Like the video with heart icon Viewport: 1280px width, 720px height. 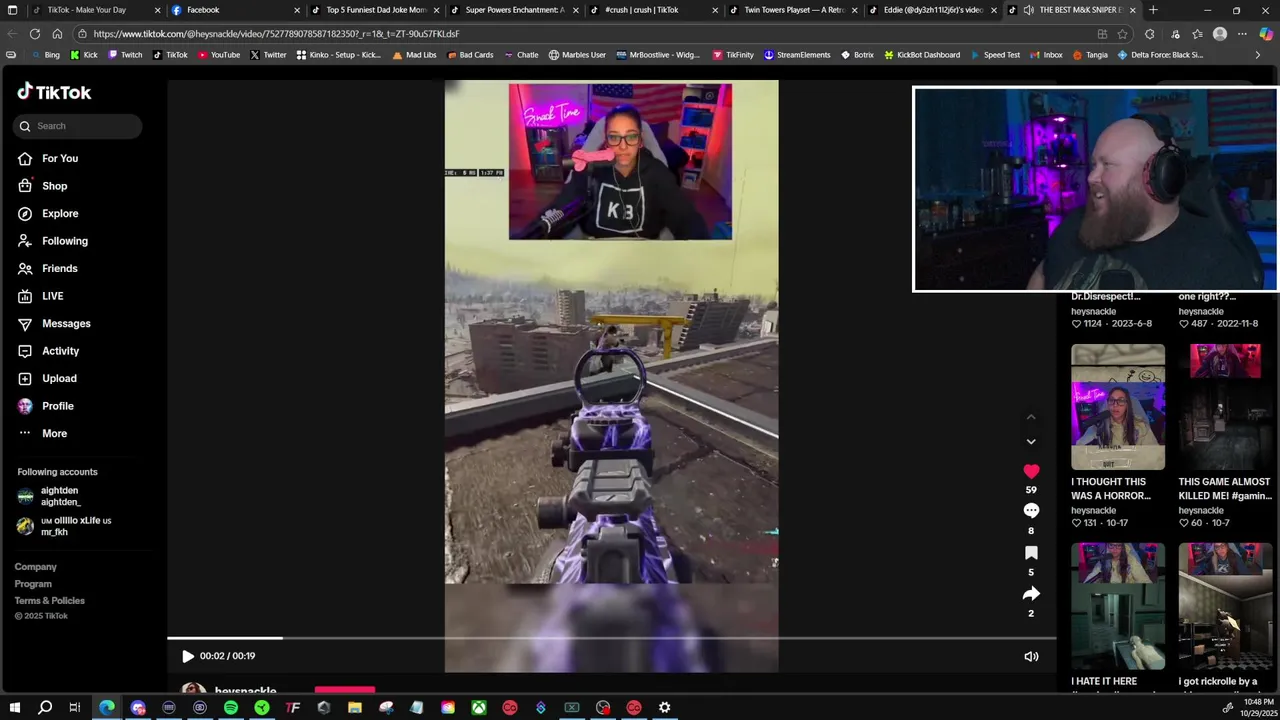(x=1031, y=471)
